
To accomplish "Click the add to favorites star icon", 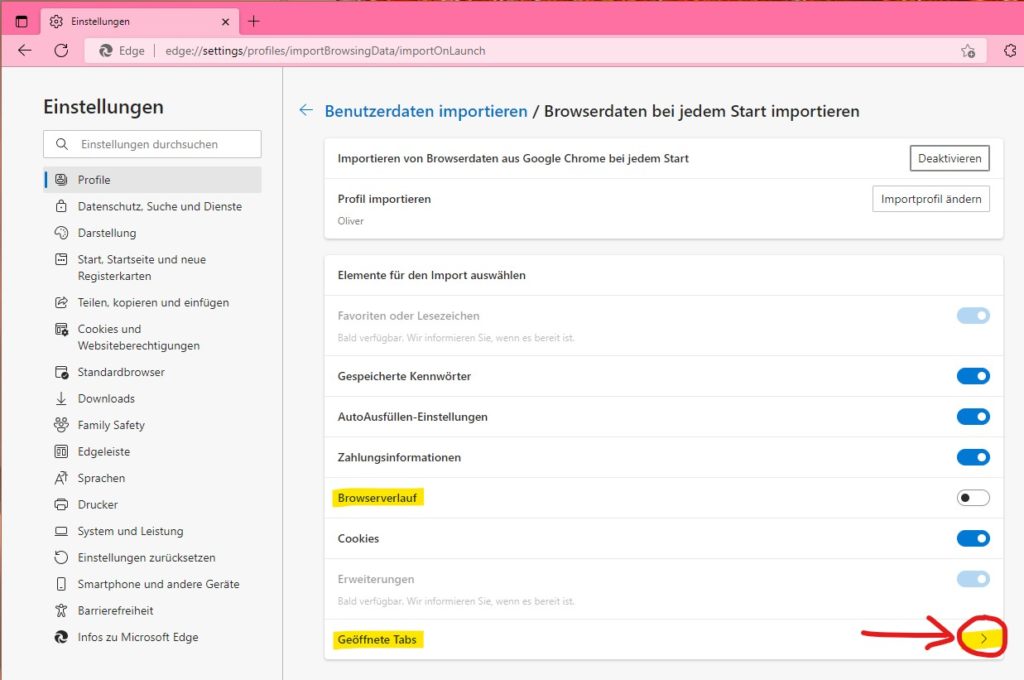I will (x=967, y=51).
